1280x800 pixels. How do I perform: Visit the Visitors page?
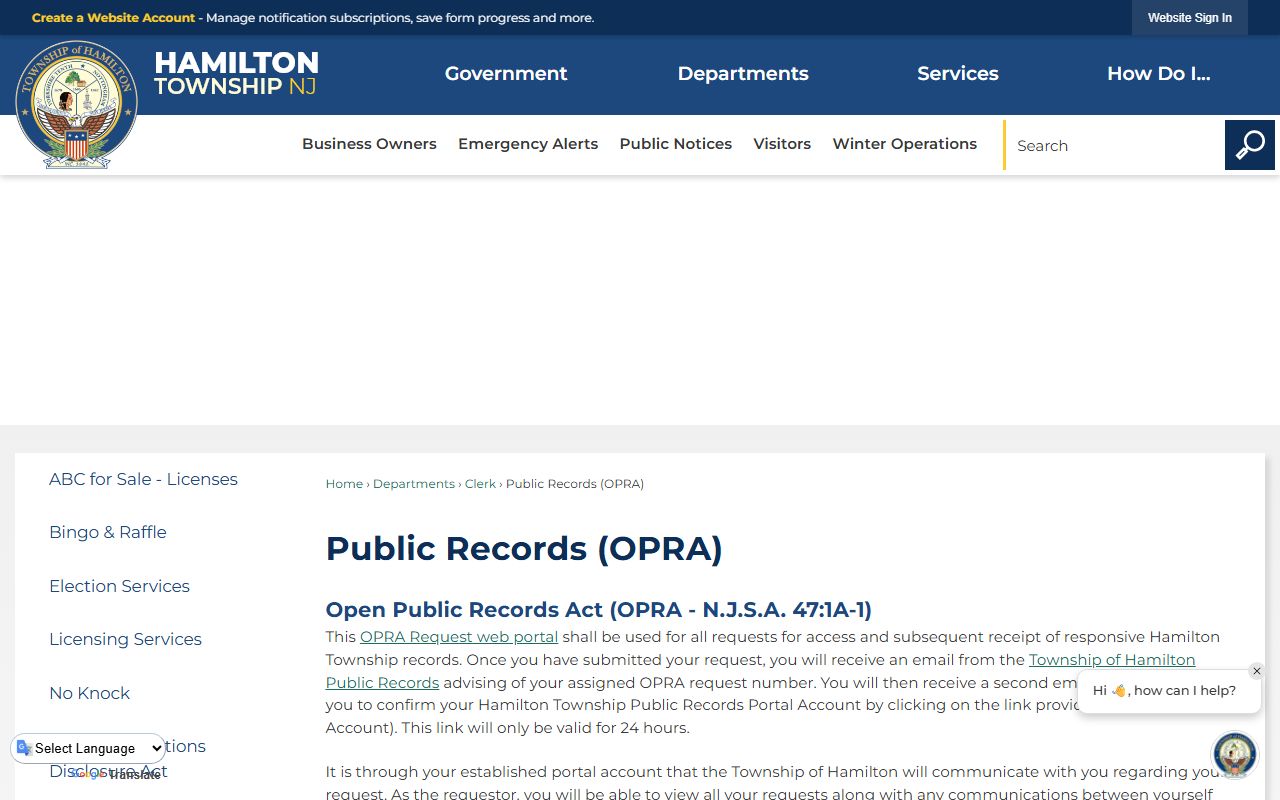(782, 144)
